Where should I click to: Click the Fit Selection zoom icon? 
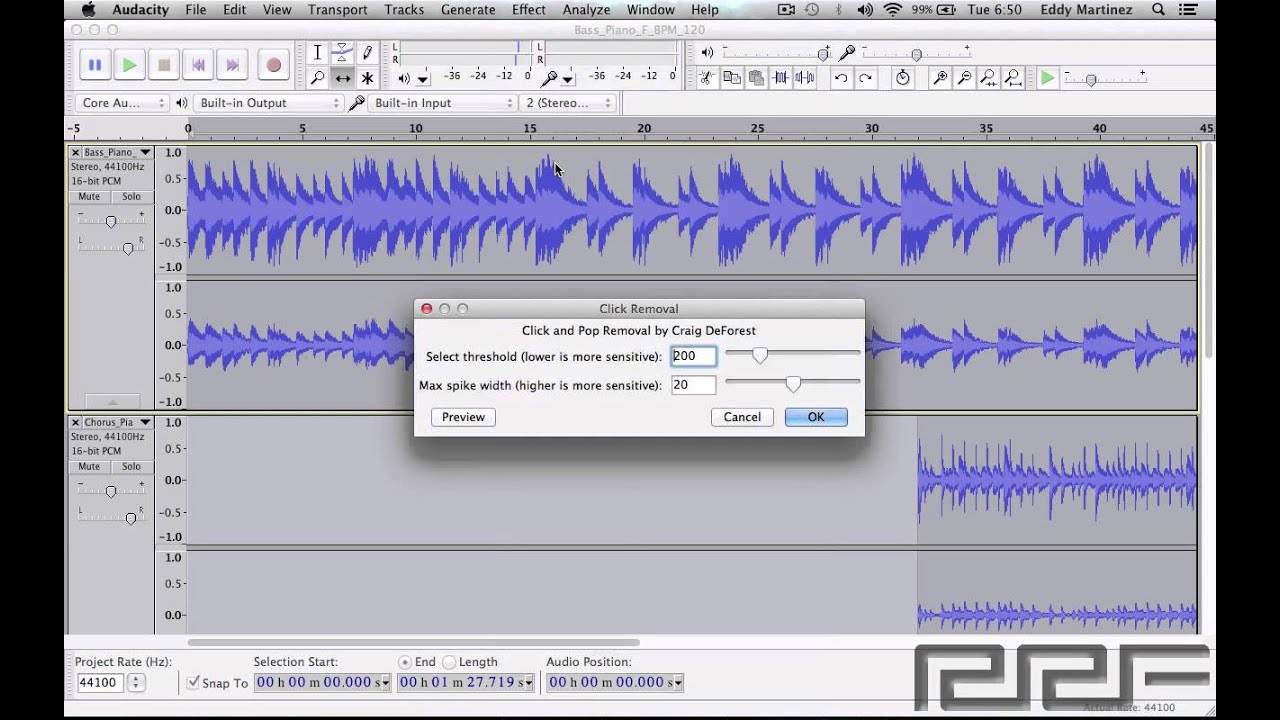(988, 78)
